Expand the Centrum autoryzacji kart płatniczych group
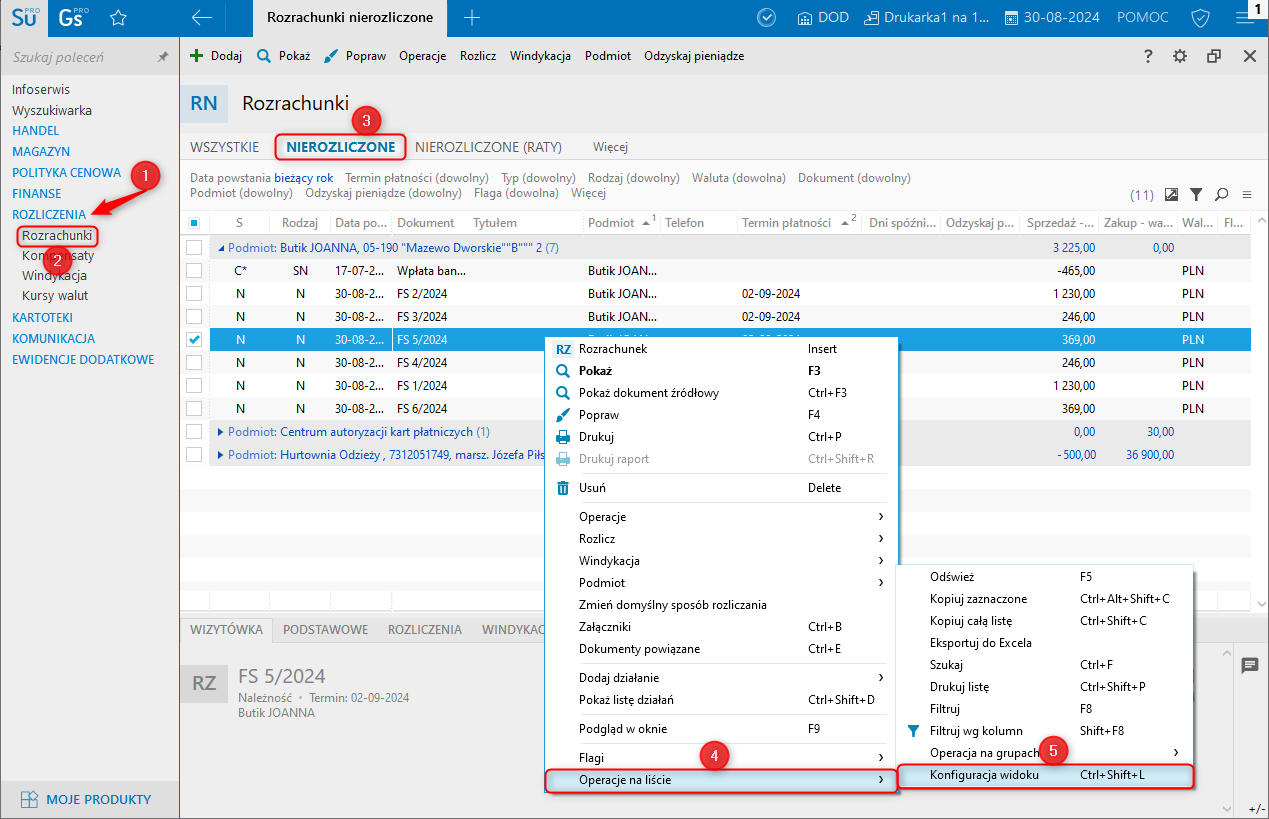Screen dimensions: 1269x819 pyautogui.click(x=221, y=432)
